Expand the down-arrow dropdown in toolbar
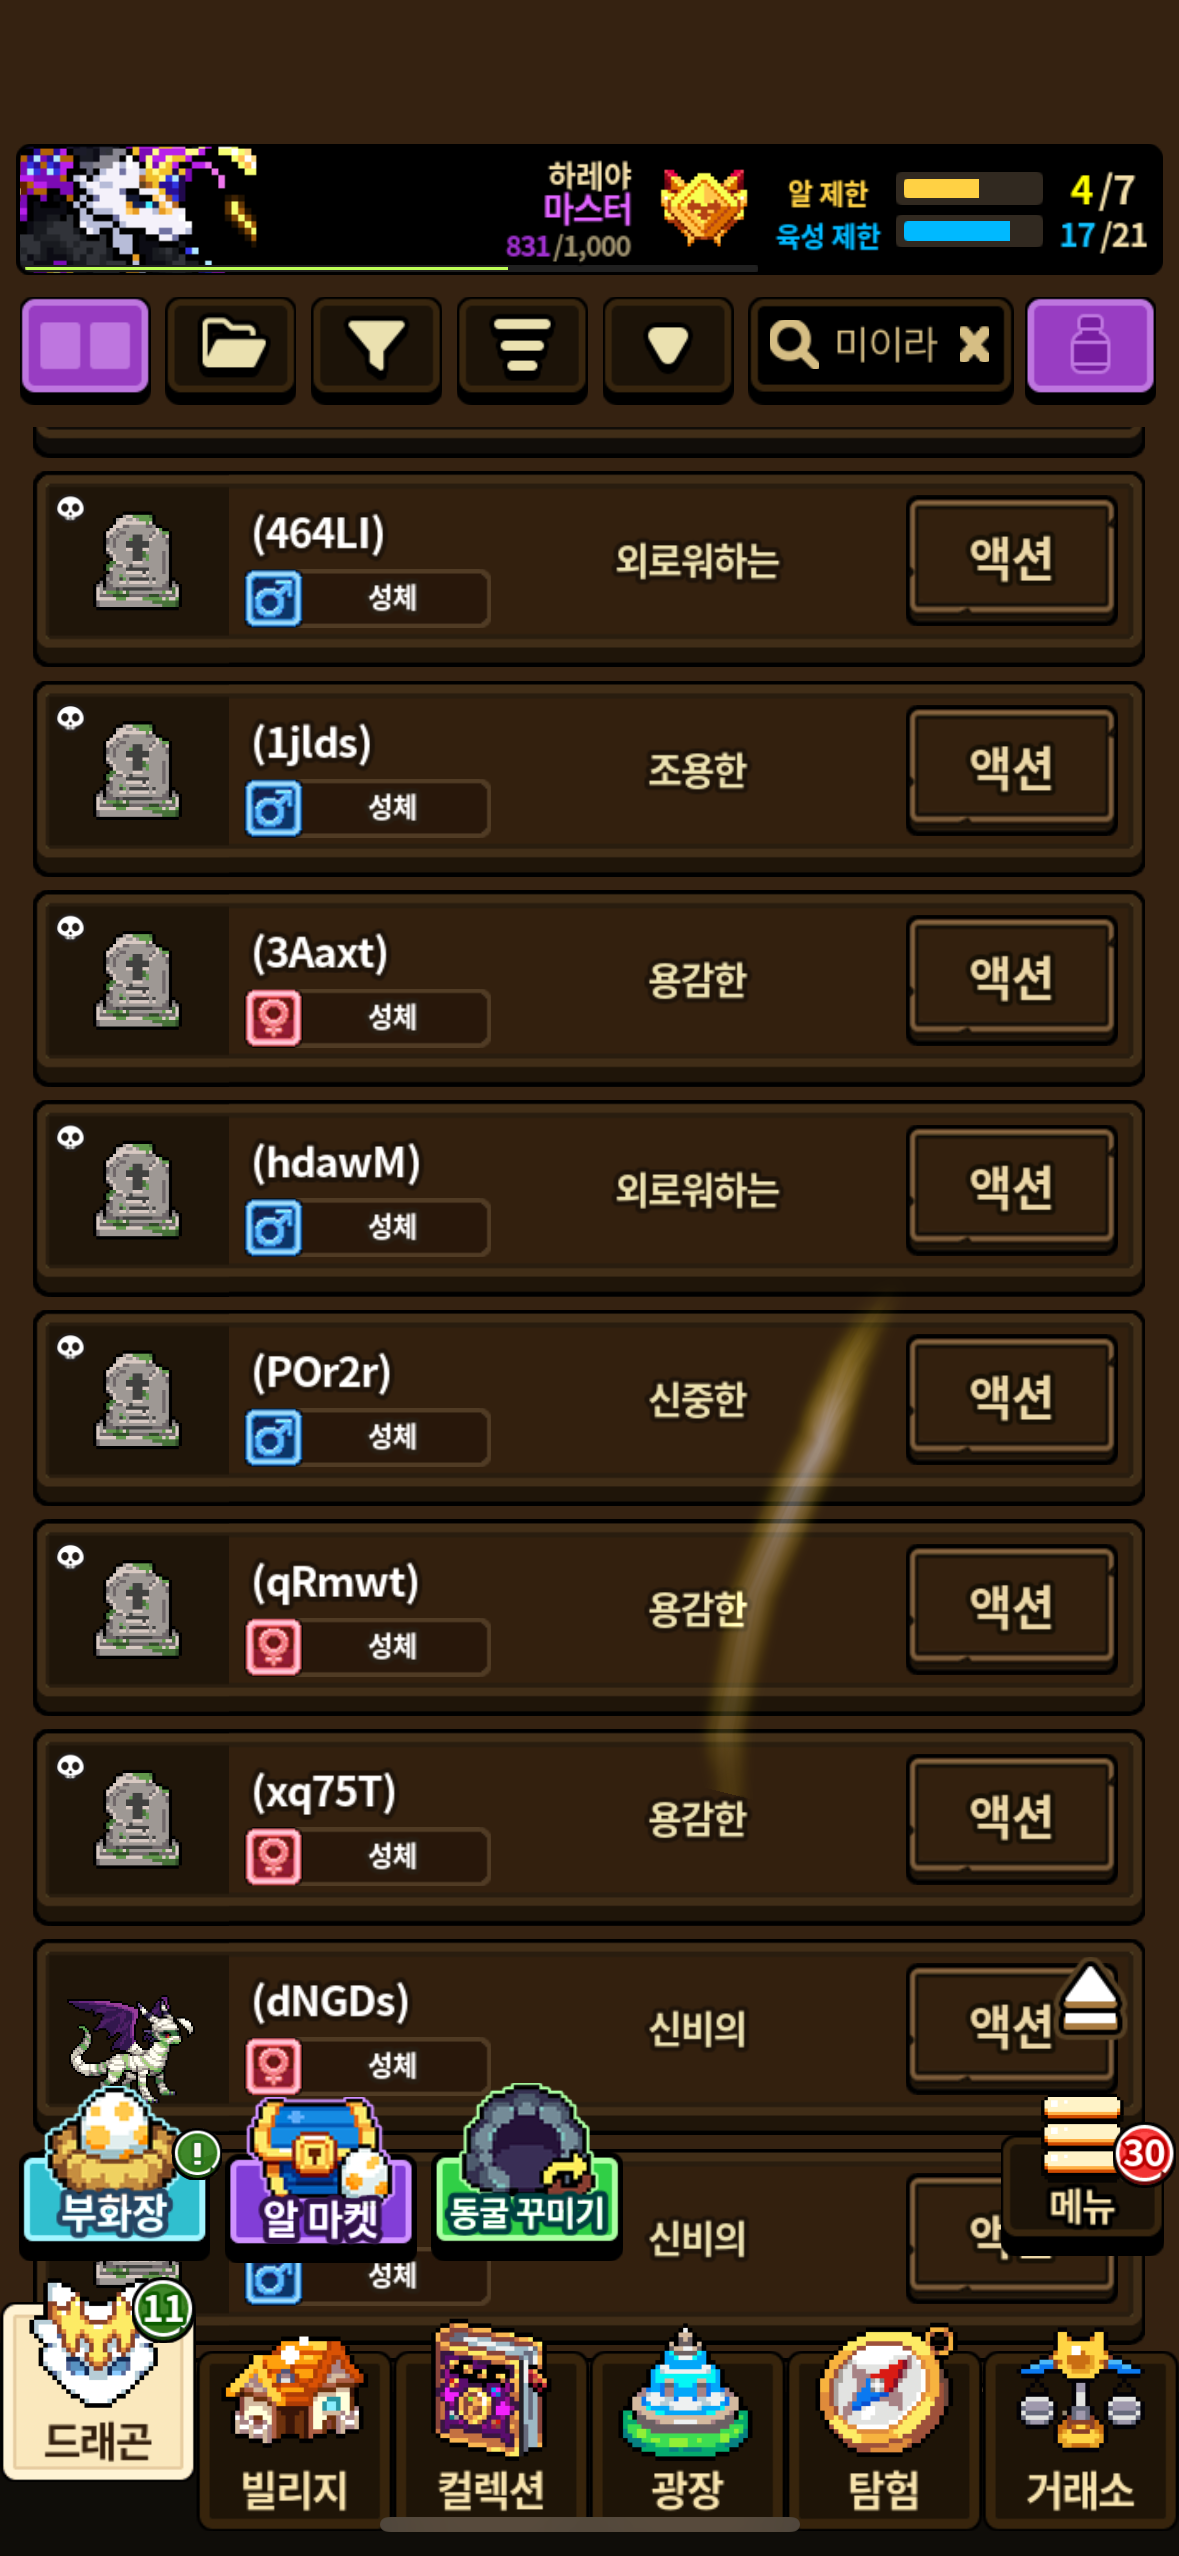 [x=668, y=347]
